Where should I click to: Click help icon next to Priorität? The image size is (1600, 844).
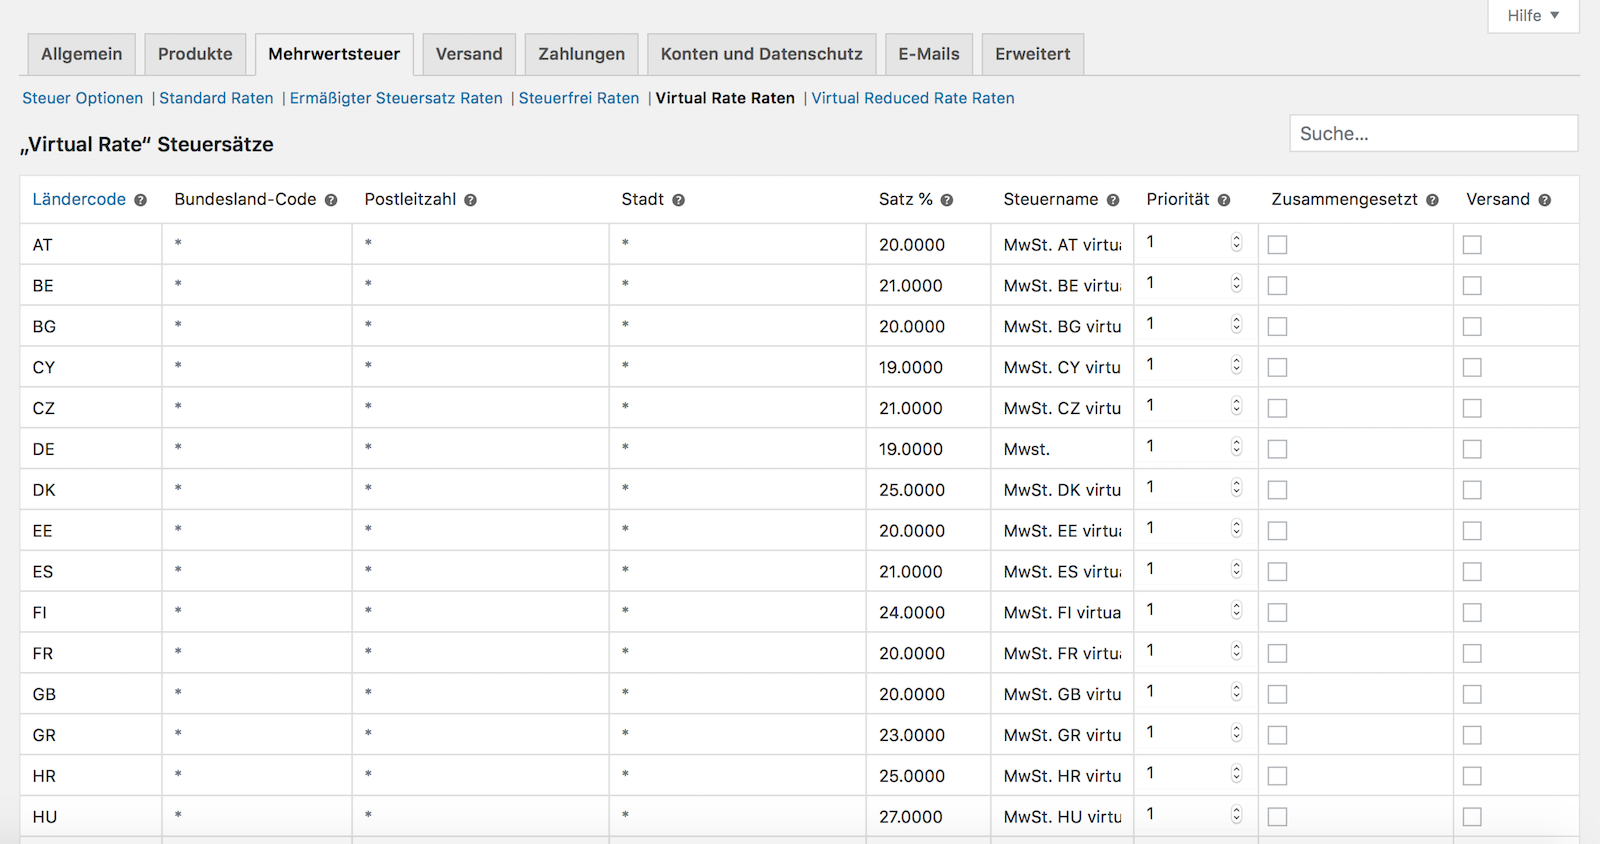[1224, 200]
